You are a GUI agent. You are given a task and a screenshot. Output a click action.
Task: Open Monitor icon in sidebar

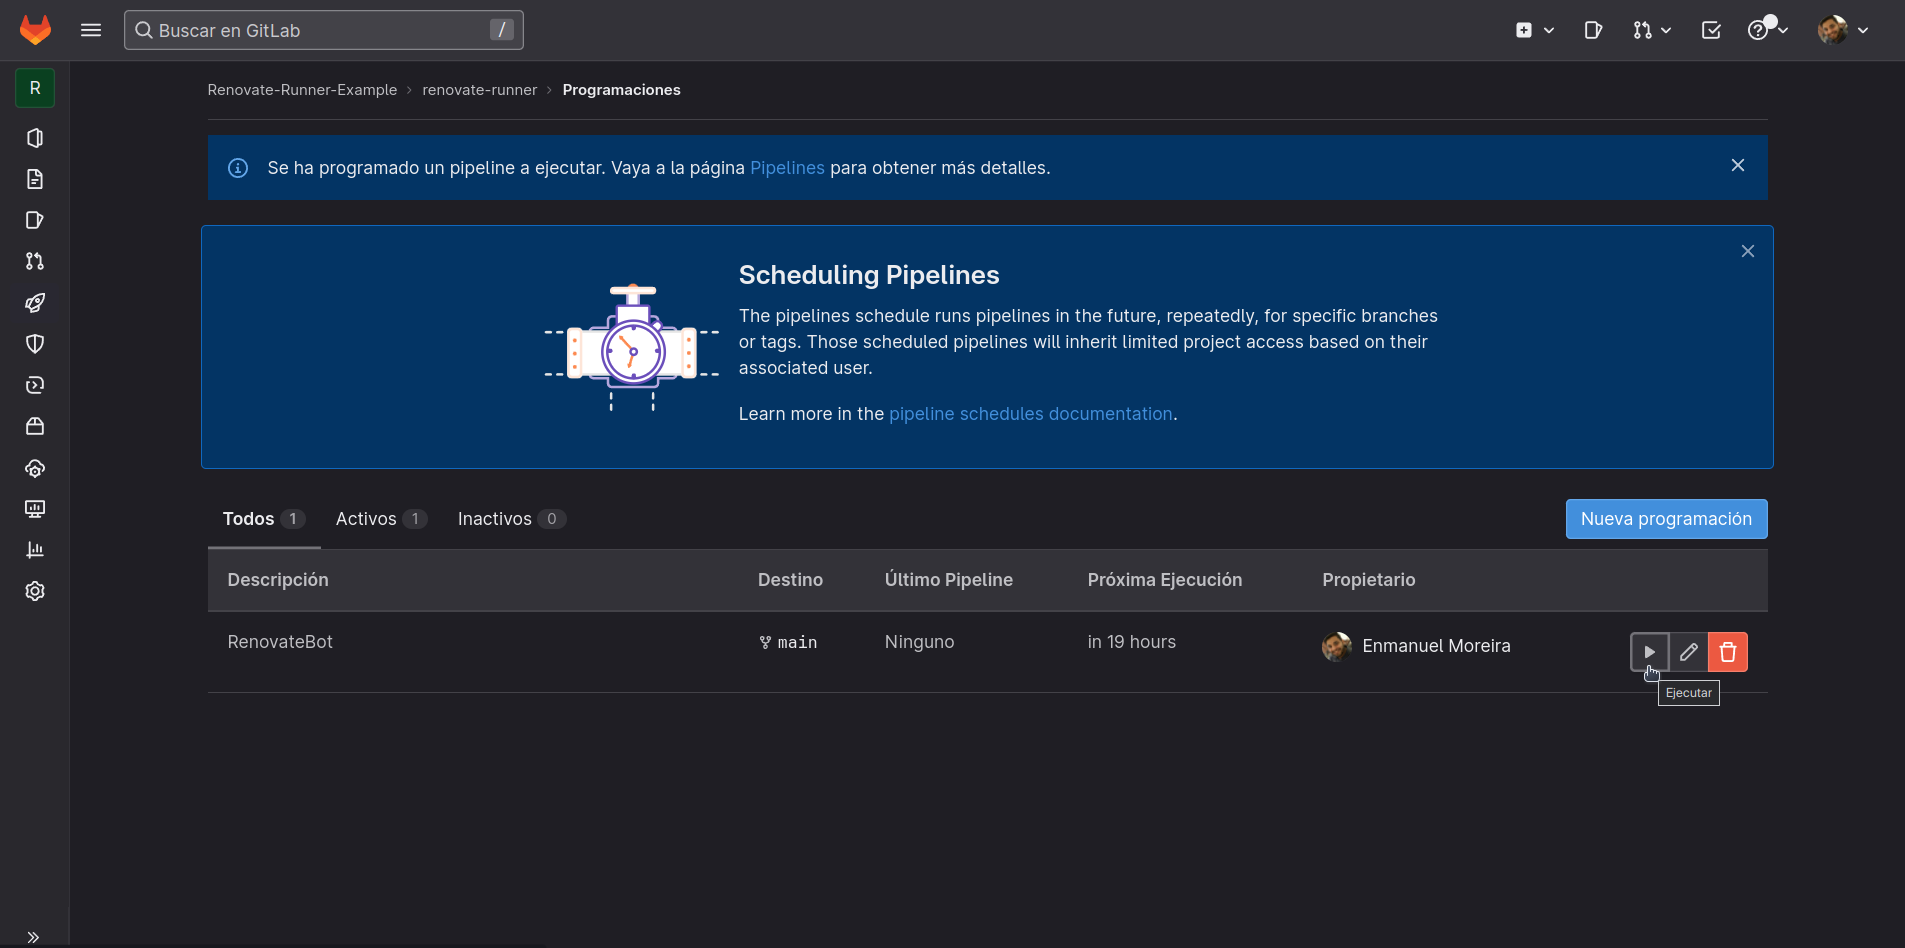point(35,509)
